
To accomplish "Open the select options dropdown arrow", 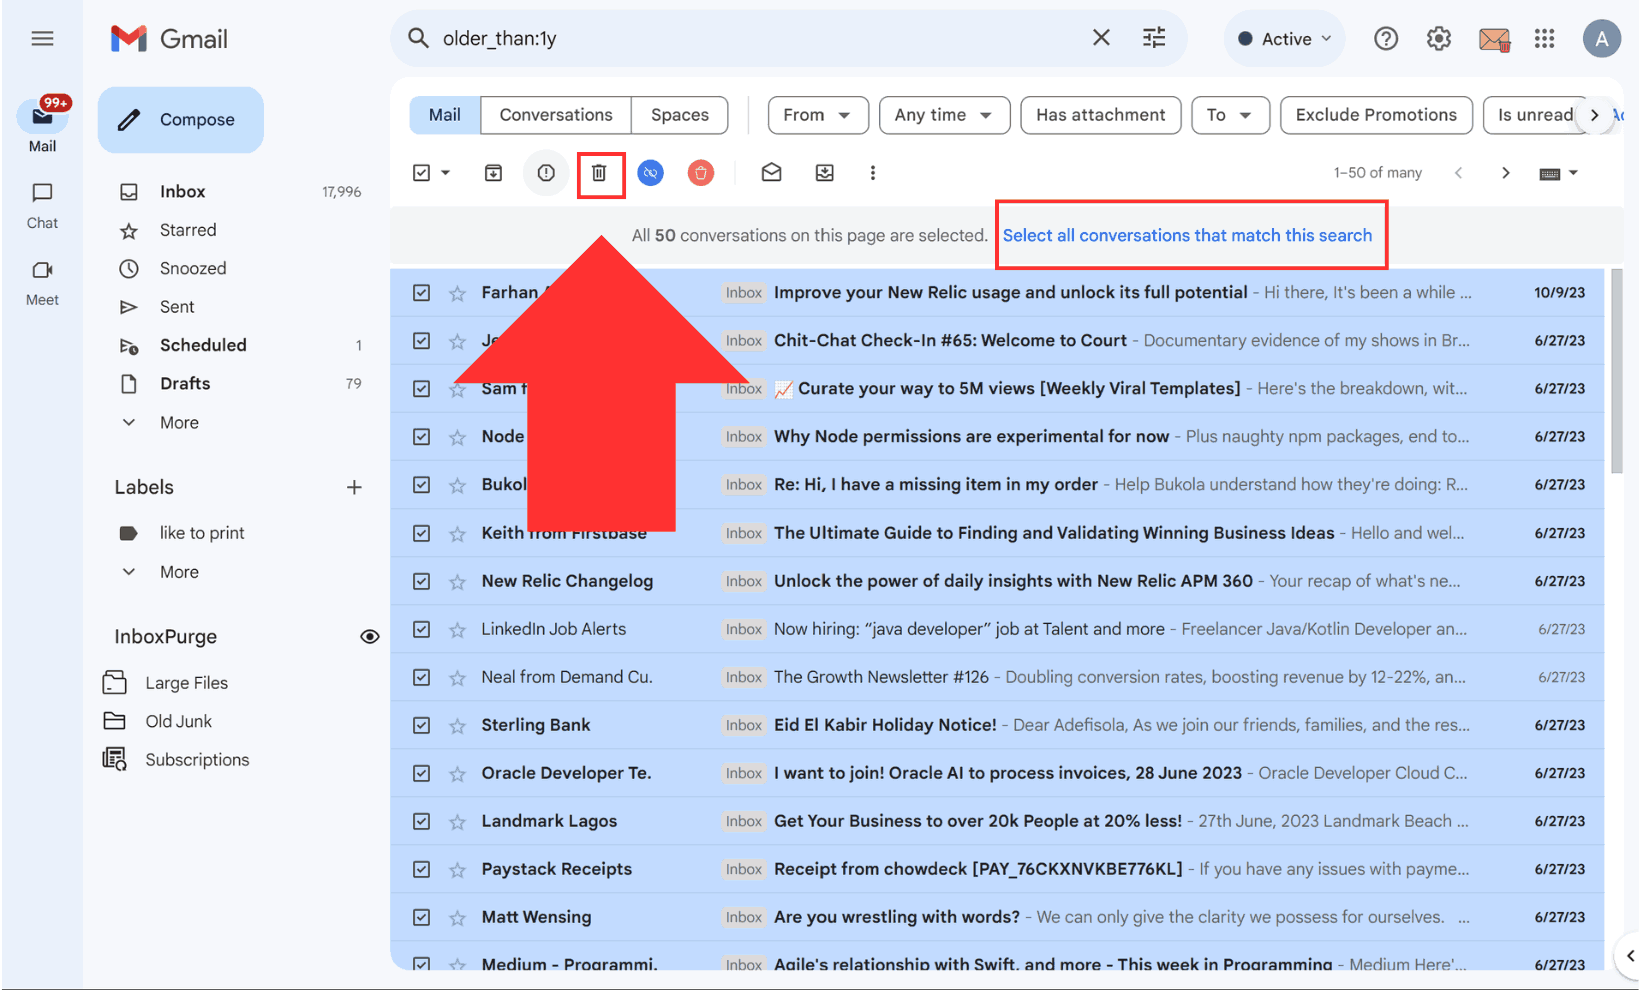I will coord(446,173).
